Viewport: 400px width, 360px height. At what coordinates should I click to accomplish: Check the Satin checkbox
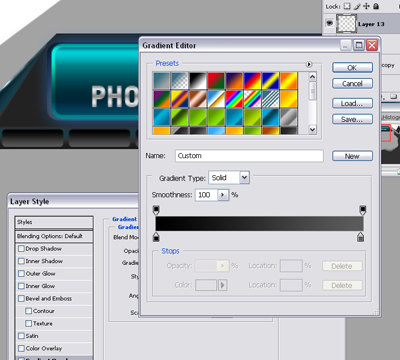(21, 336)
